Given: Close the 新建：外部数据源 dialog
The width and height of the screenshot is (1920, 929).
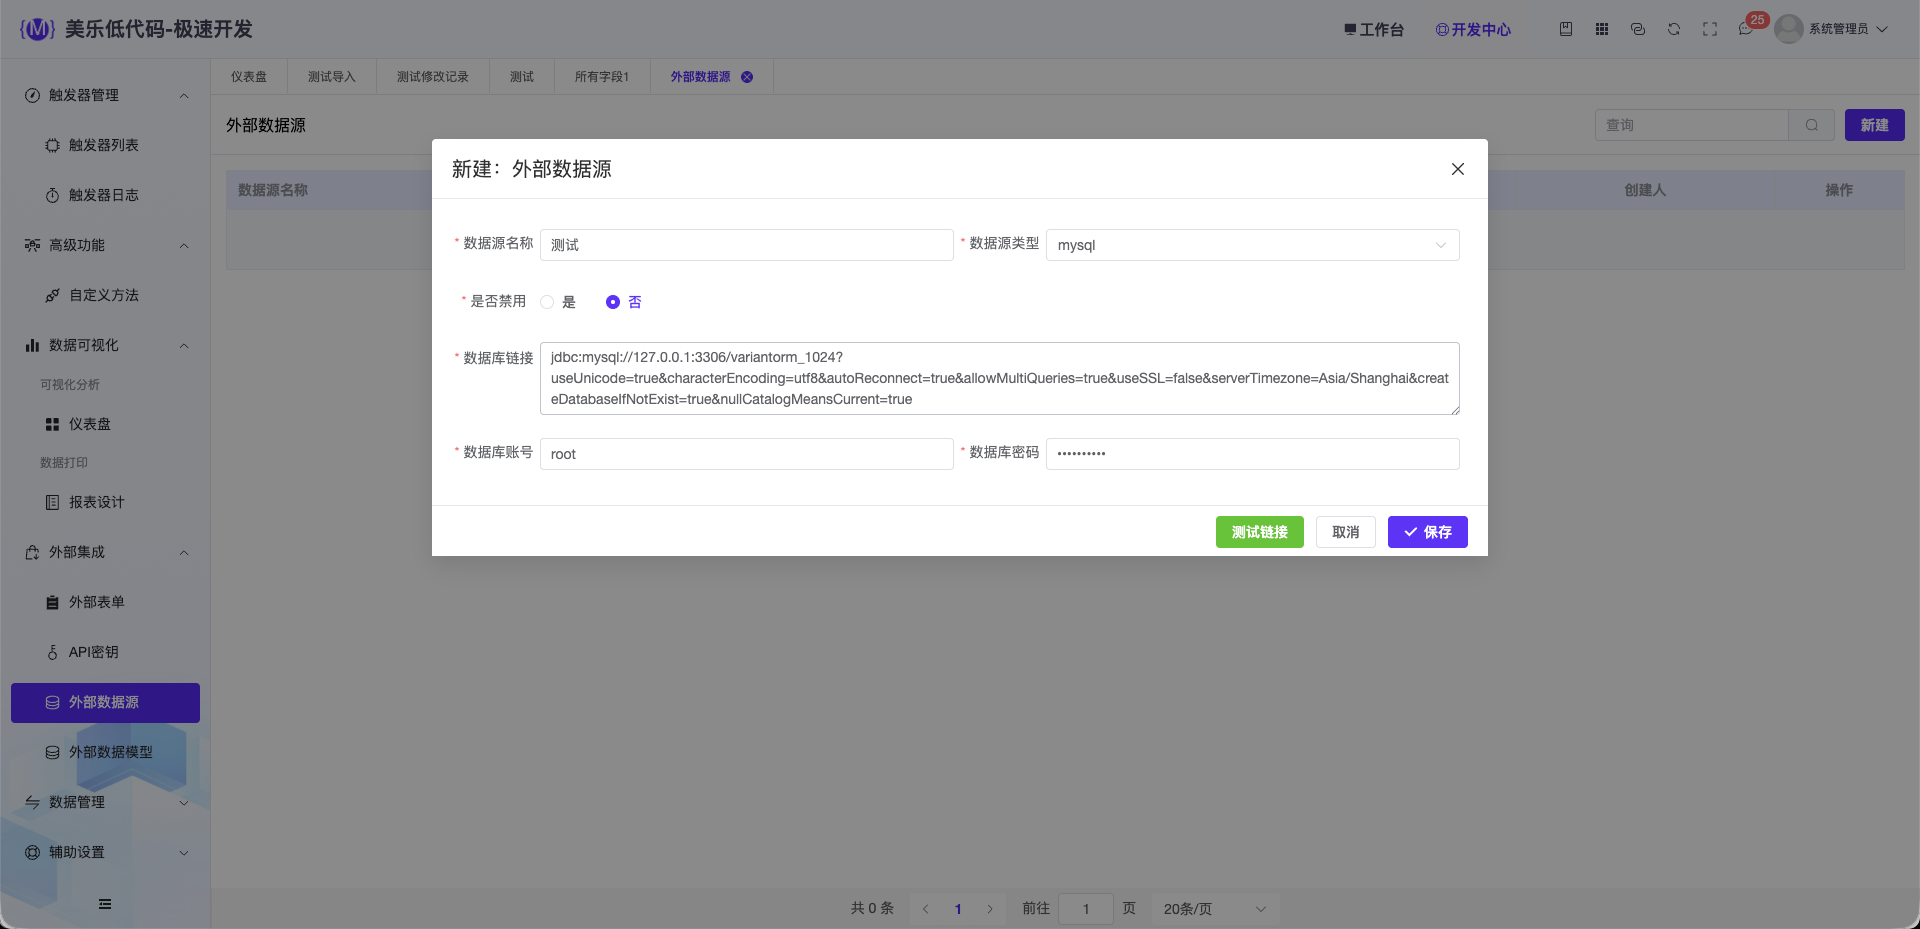Looking at the screenshot, I should (1458, 169).
